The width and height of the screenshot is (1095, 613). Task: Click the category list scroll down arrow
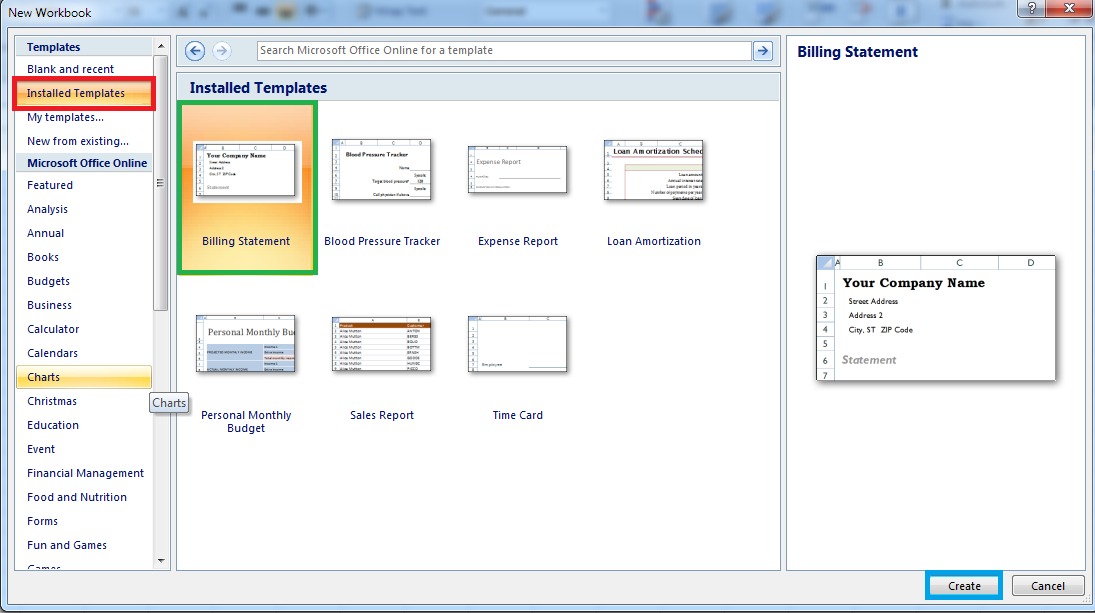click(161, 561)
